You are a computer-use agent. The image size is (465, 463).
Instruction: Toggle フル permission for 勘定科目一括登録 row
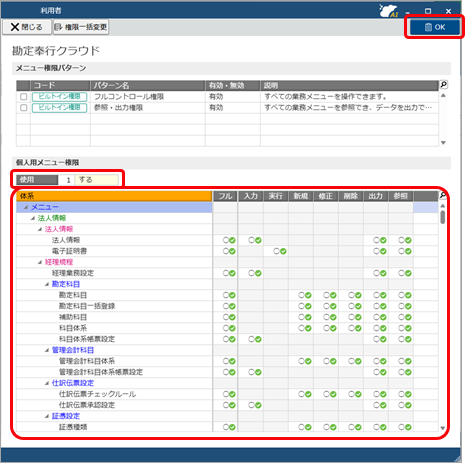[x=229, y=306]
